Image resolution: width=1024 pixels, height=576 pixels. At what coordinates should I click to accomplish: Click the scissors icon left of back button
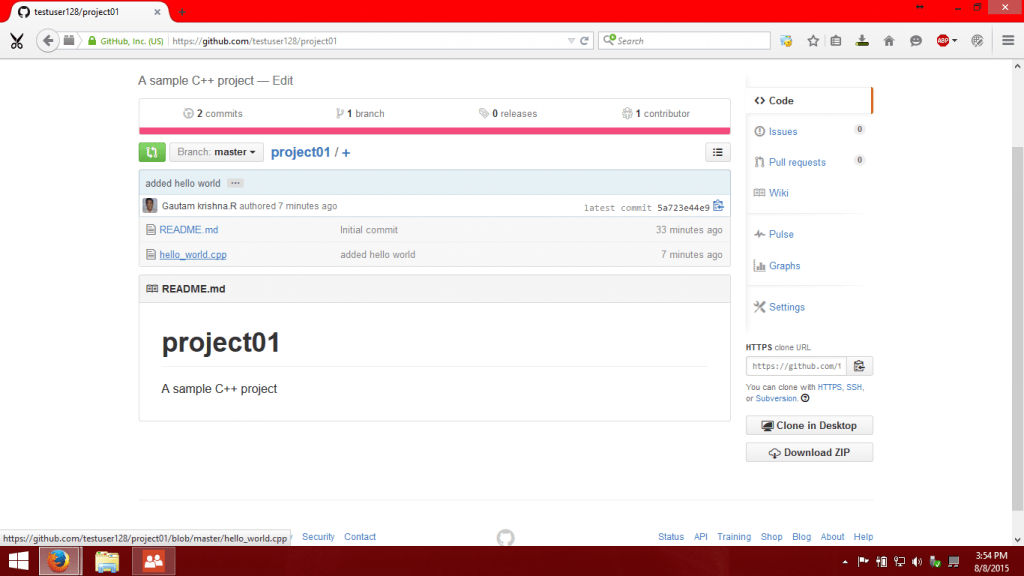coord(16,41)
